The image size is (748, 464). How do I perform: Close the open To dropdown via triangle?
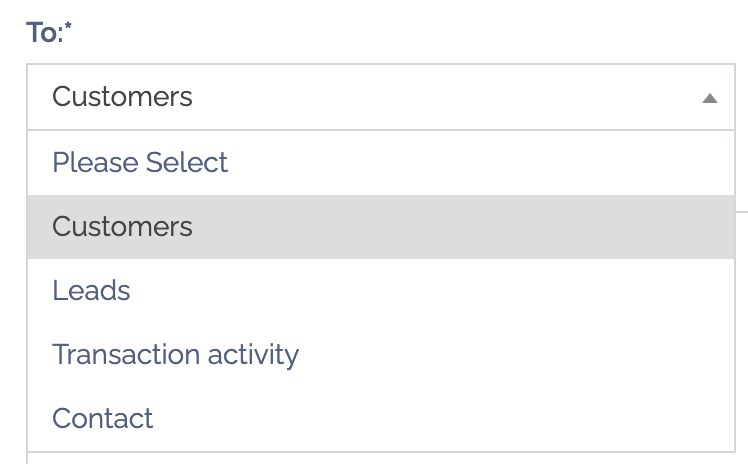pyautogui.click(x=709, y=98)
